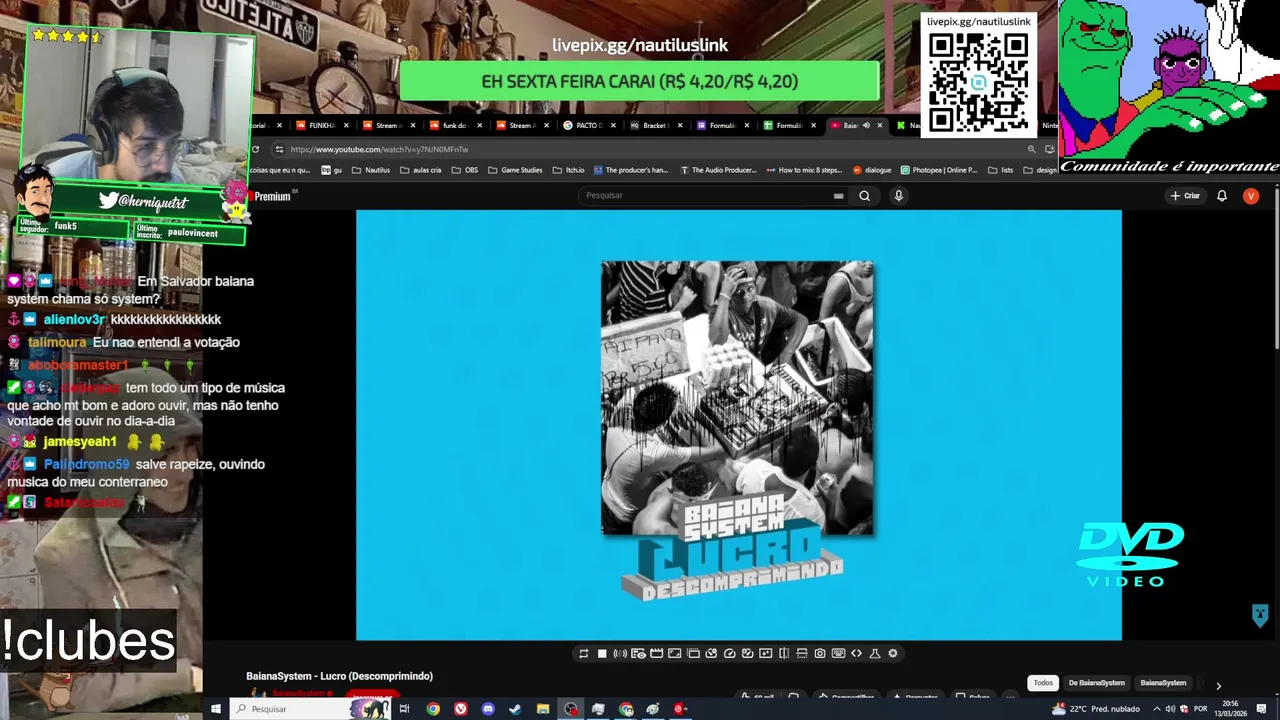The width and height of the screenshot is (1280, 720).
Task: Click the code brackets icon in player toolbar
Action: click(856, 654)
